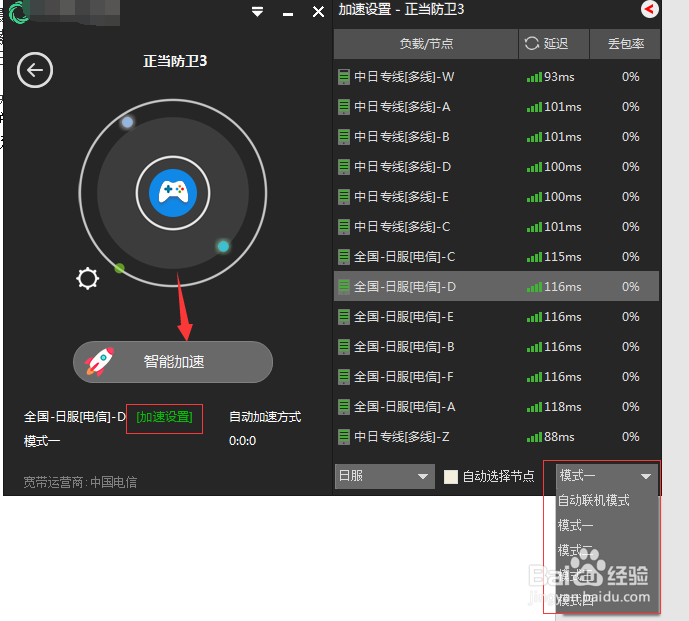Screen dimensions: 689x621
Task: Click server icon of 中日专线[多线]-W
Action: 344,77
